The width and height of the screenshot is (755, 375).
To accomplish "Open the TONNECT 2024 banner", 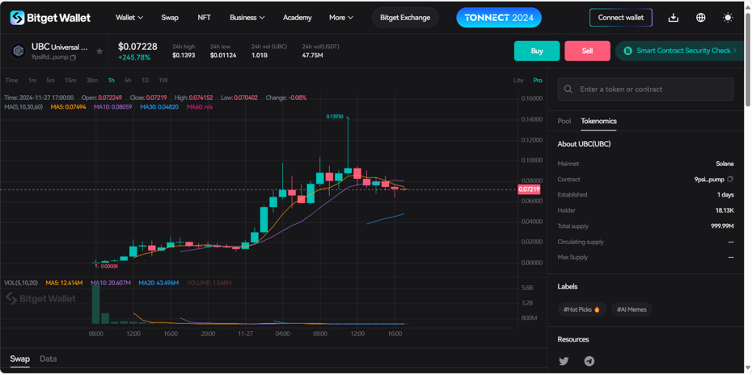I will [x=499, y=18].
